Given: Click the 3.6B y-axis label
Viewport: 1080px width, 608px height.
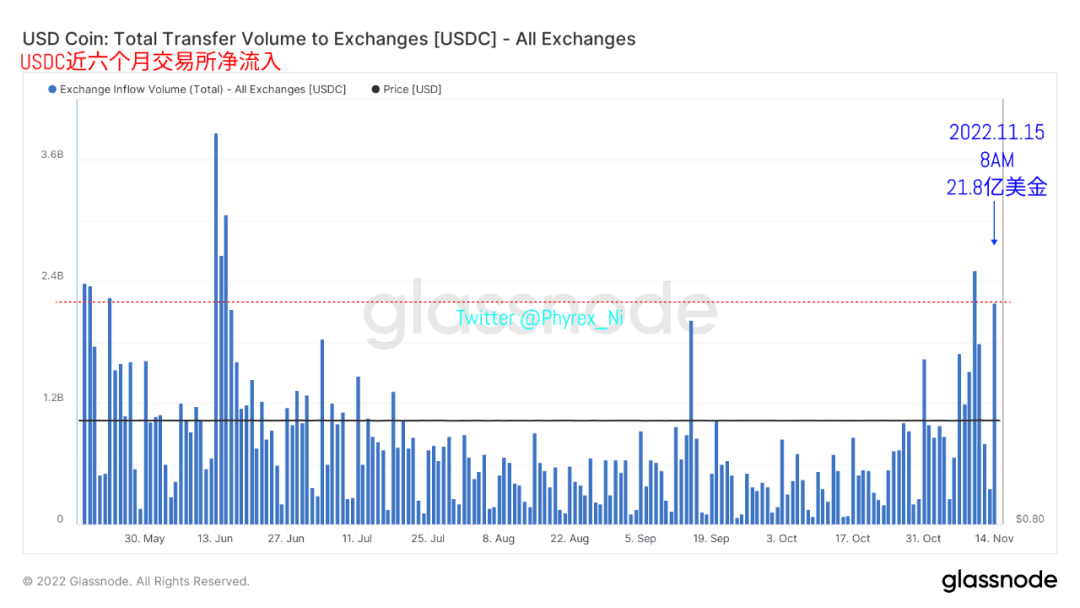Looking at the screenshot, I should click(52, 155).
